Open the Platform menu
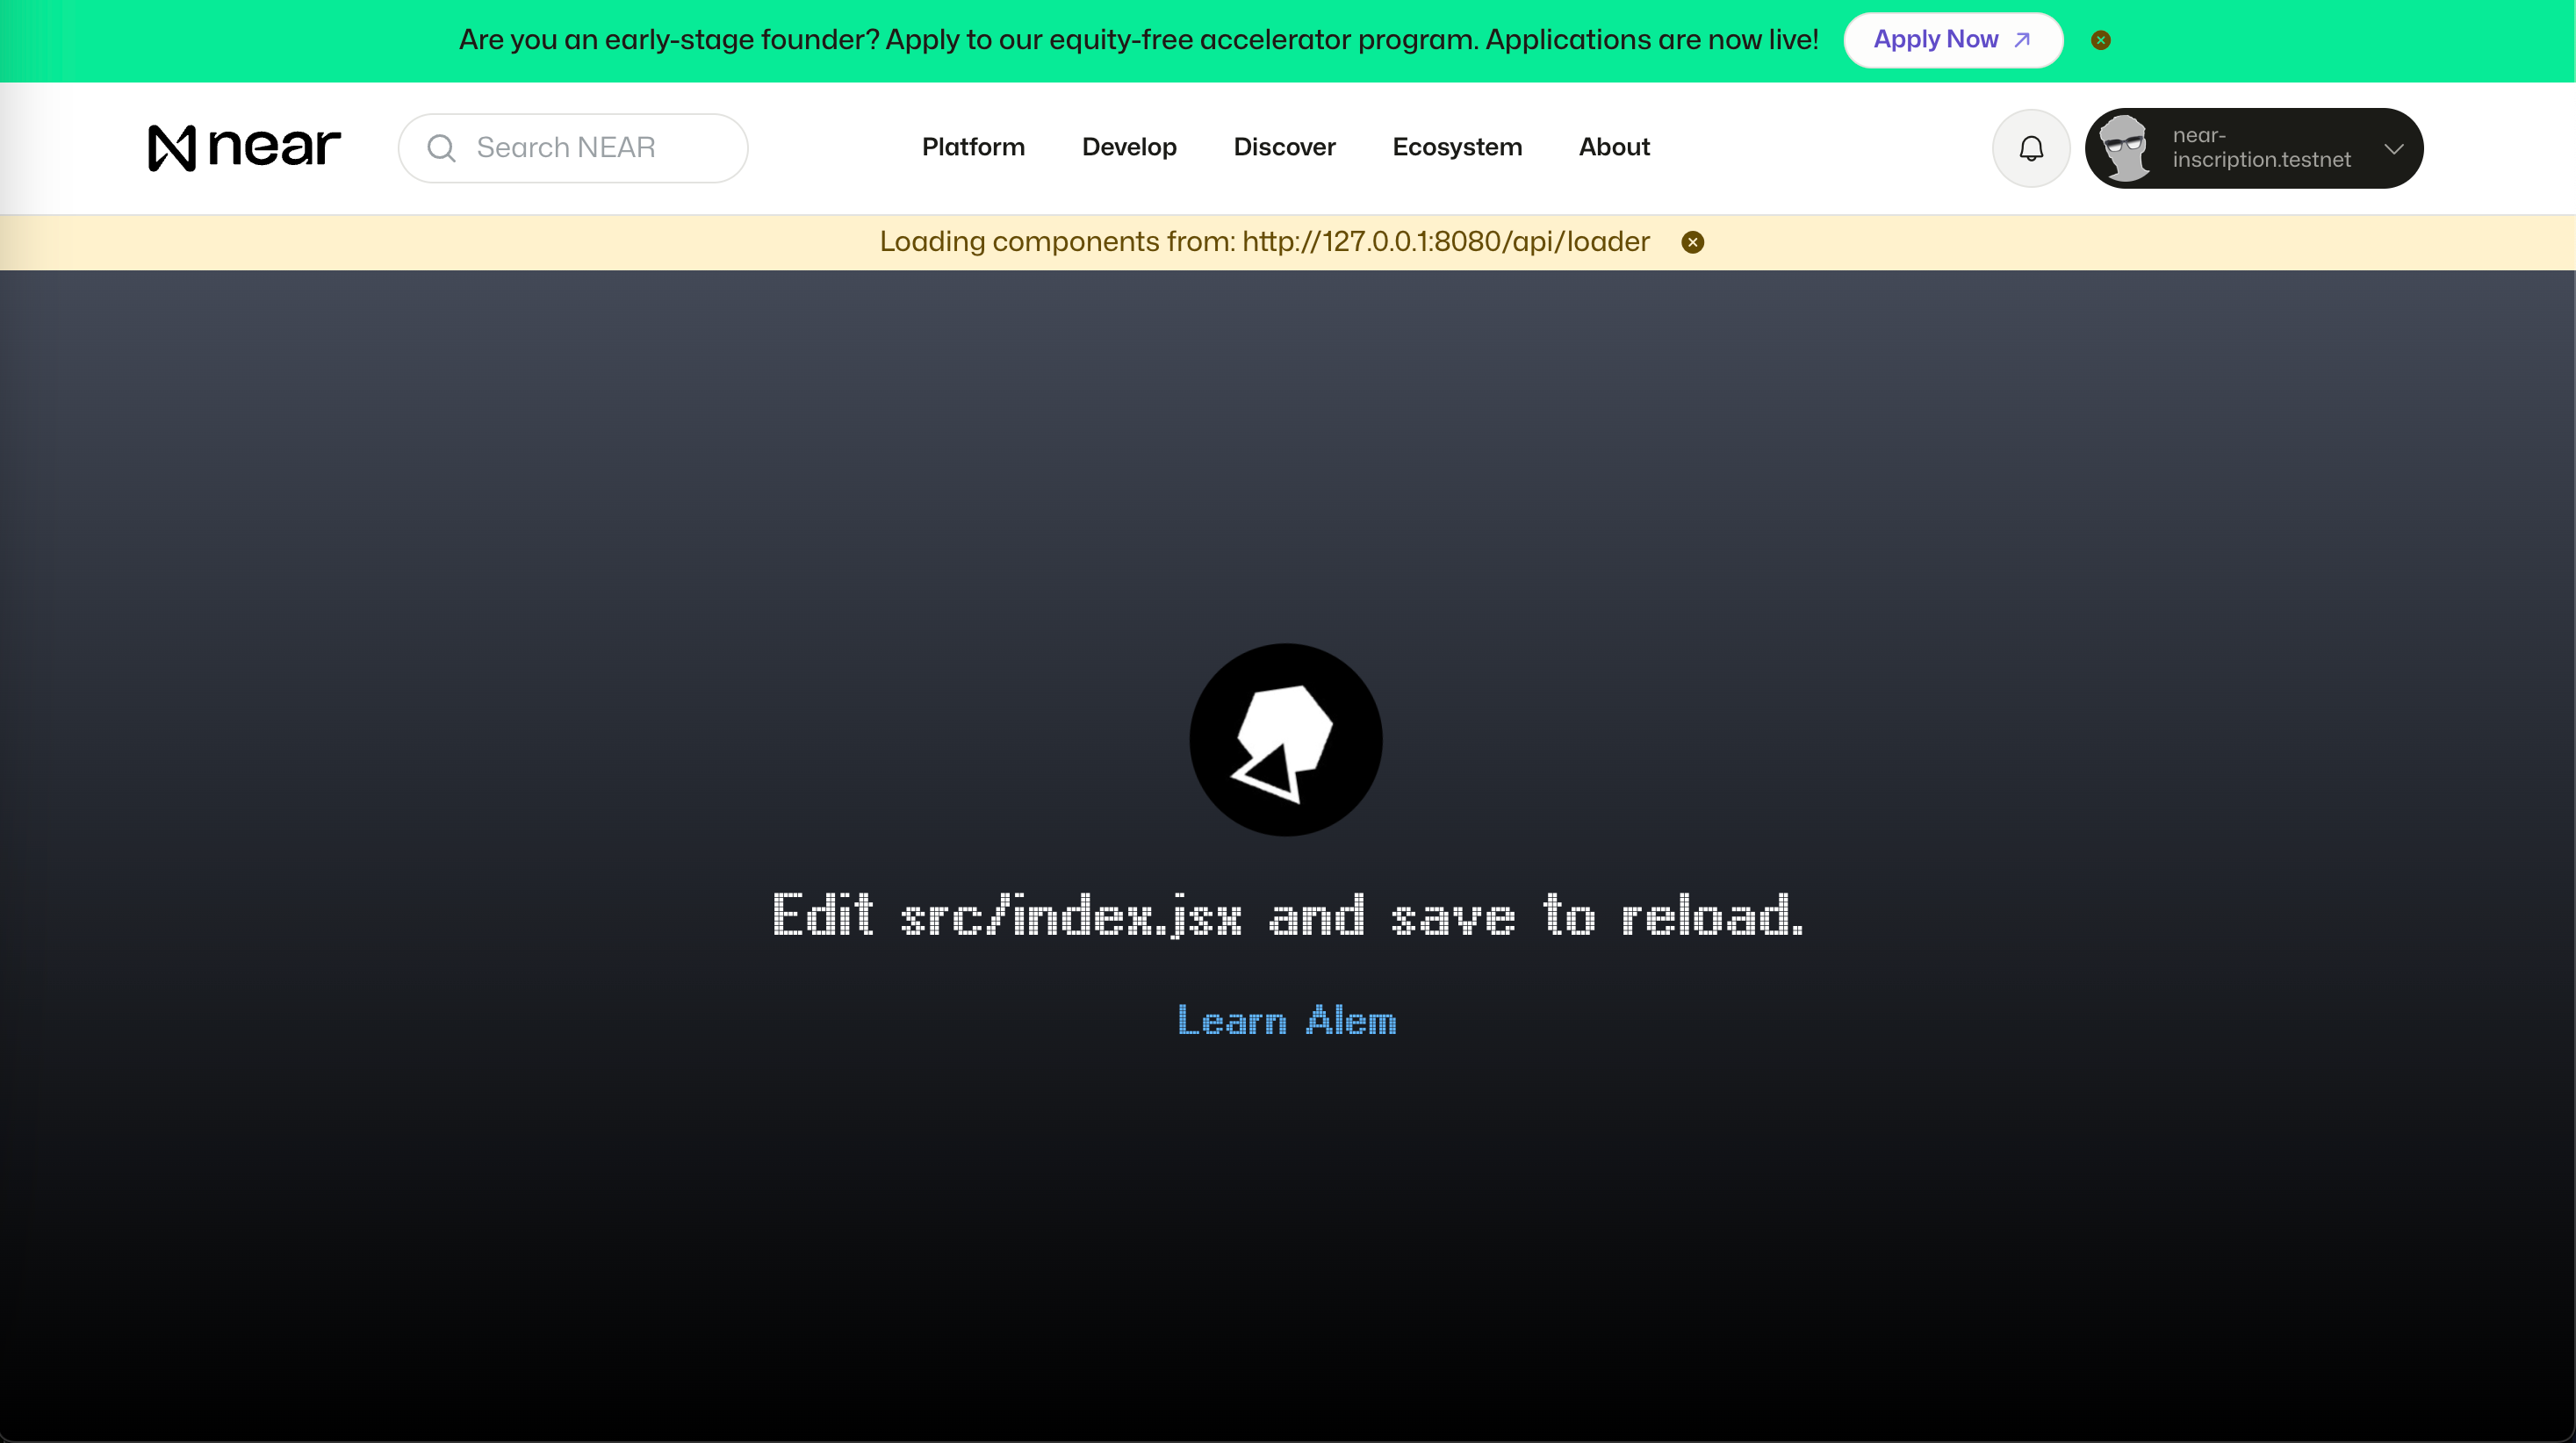Image resolution: width=2576 pixels, height=1443 pixels. (972, 147)
